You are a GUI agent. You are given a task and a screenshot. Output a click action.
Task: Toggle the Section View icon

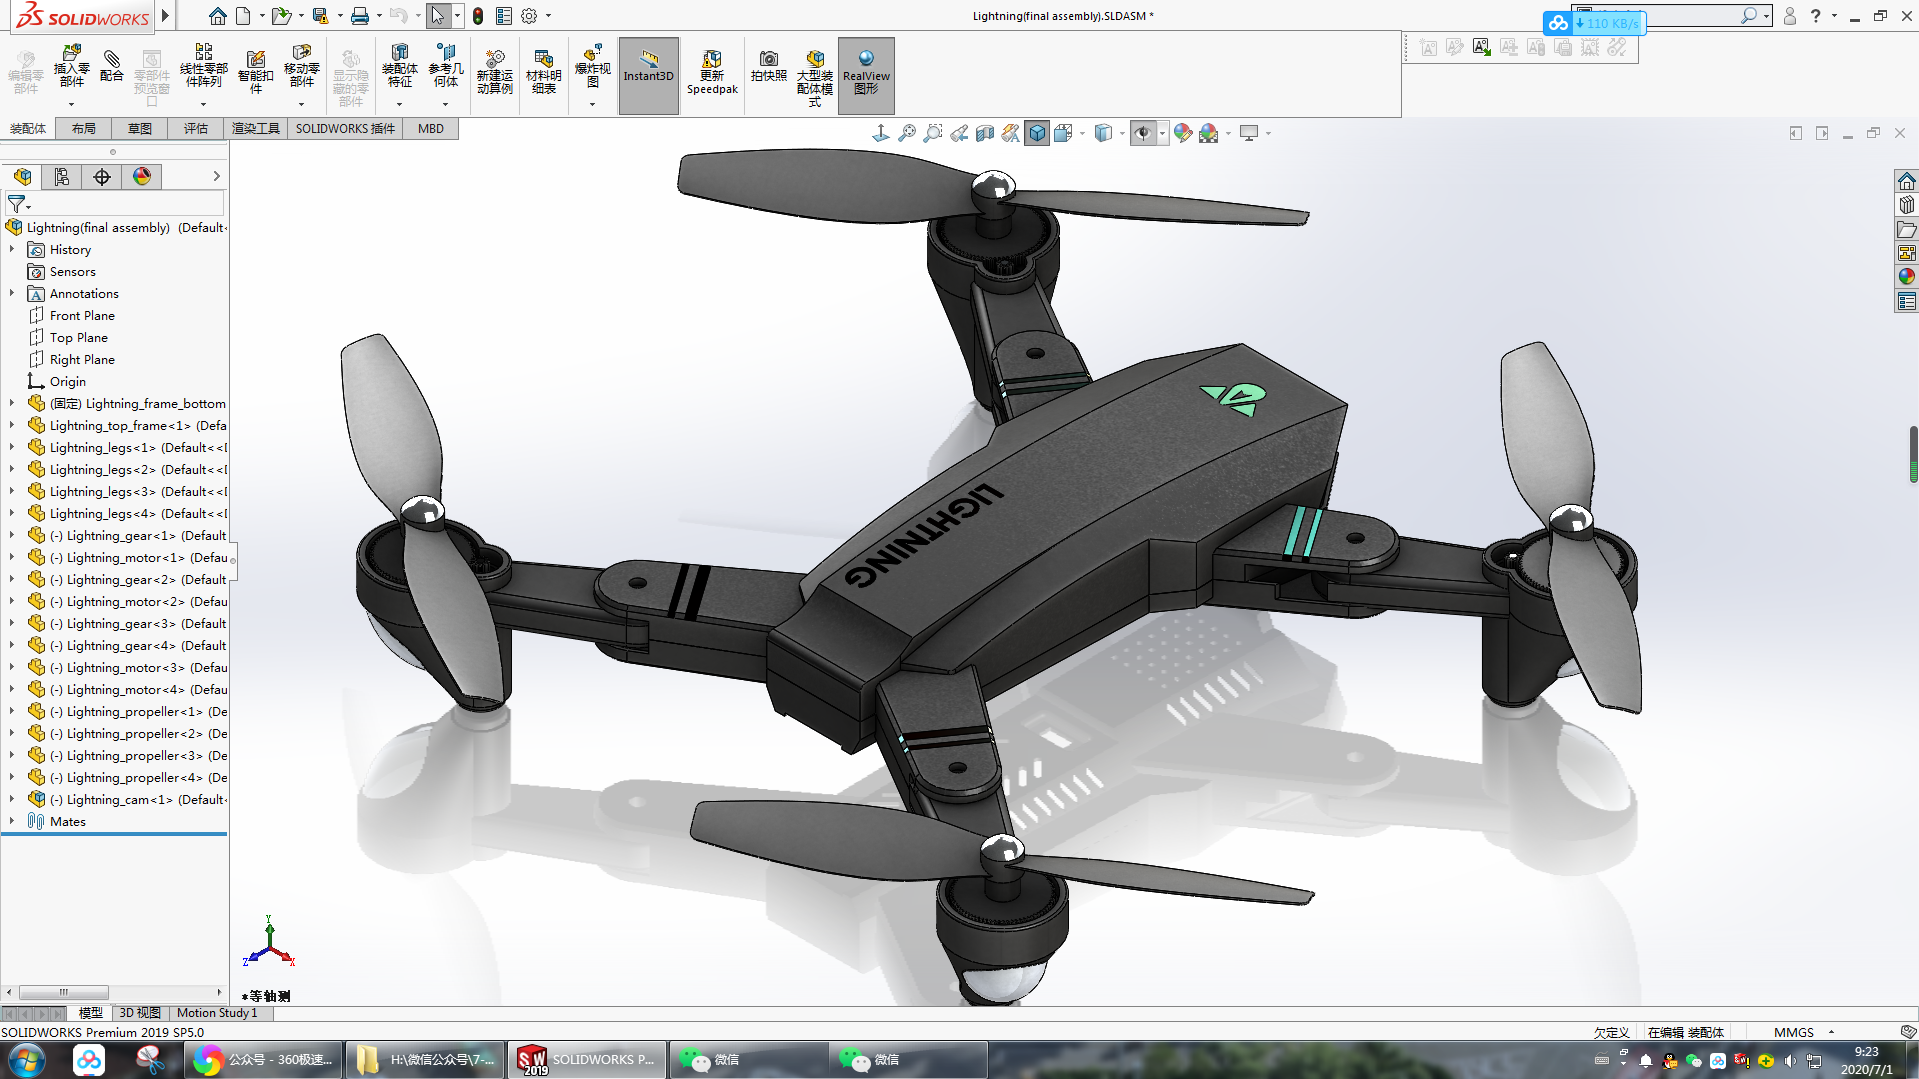(985, 133)
